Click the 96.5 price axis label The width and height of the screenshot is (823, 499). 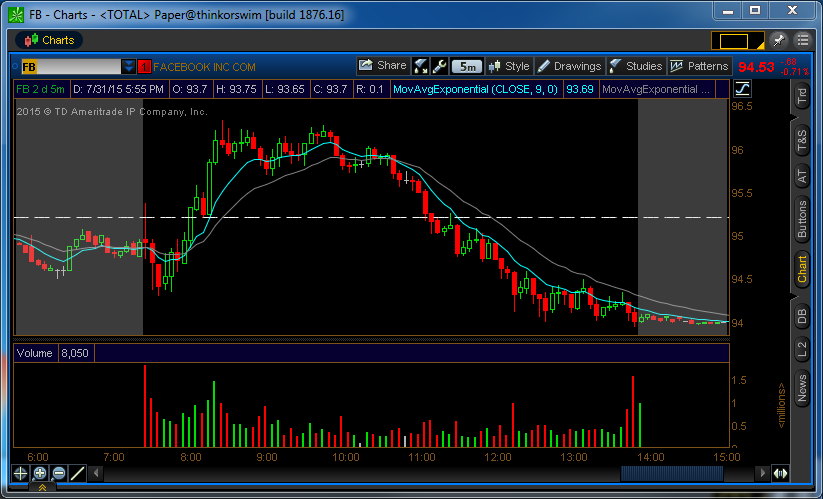742,107
